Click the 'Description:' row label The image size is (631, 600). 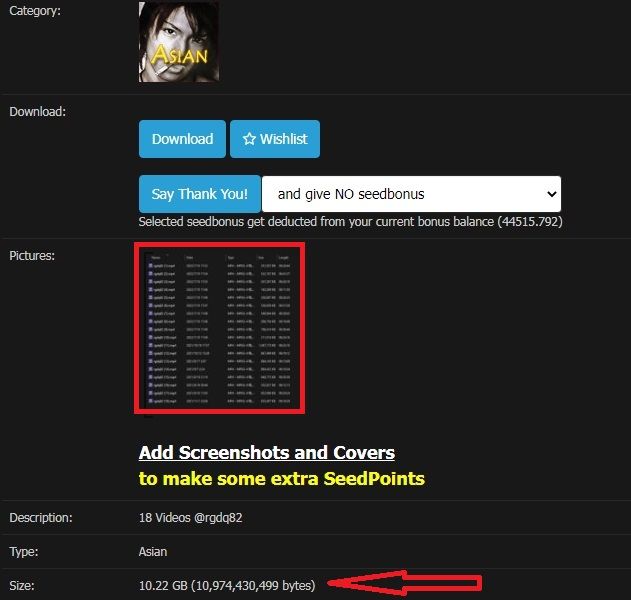pos(41,518)
